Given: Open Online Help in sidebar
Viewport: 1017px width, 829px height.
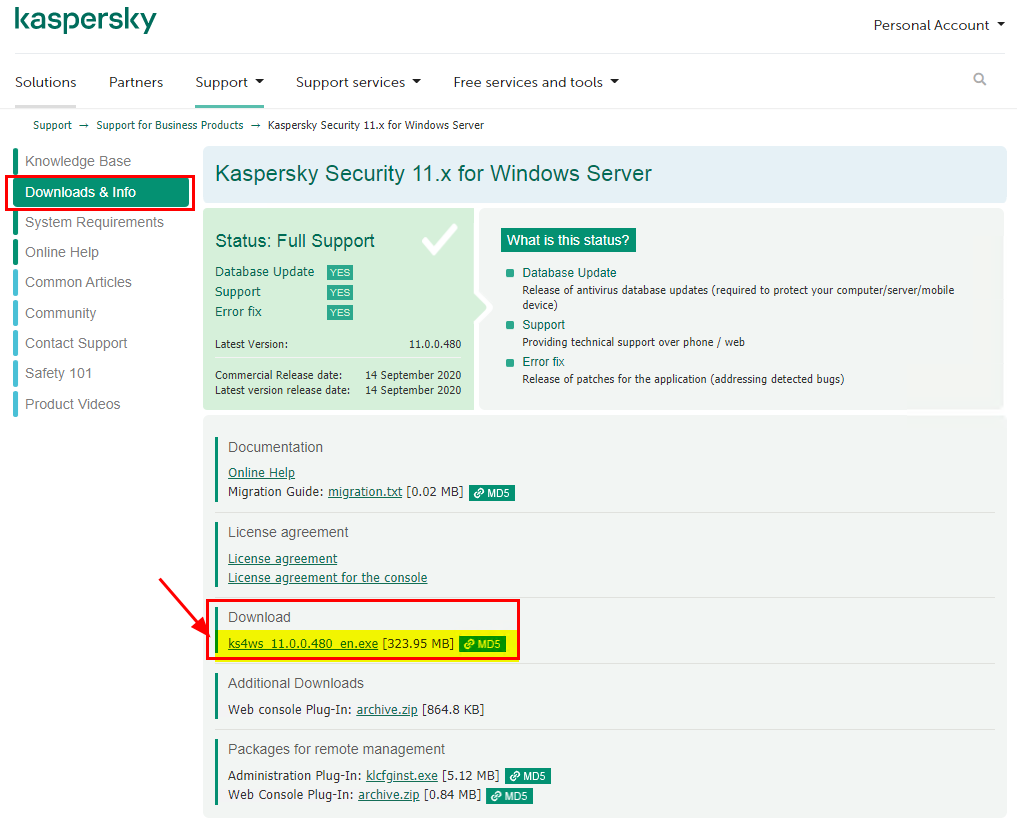Looking at the screenshot, I should (x=62, y=252).
